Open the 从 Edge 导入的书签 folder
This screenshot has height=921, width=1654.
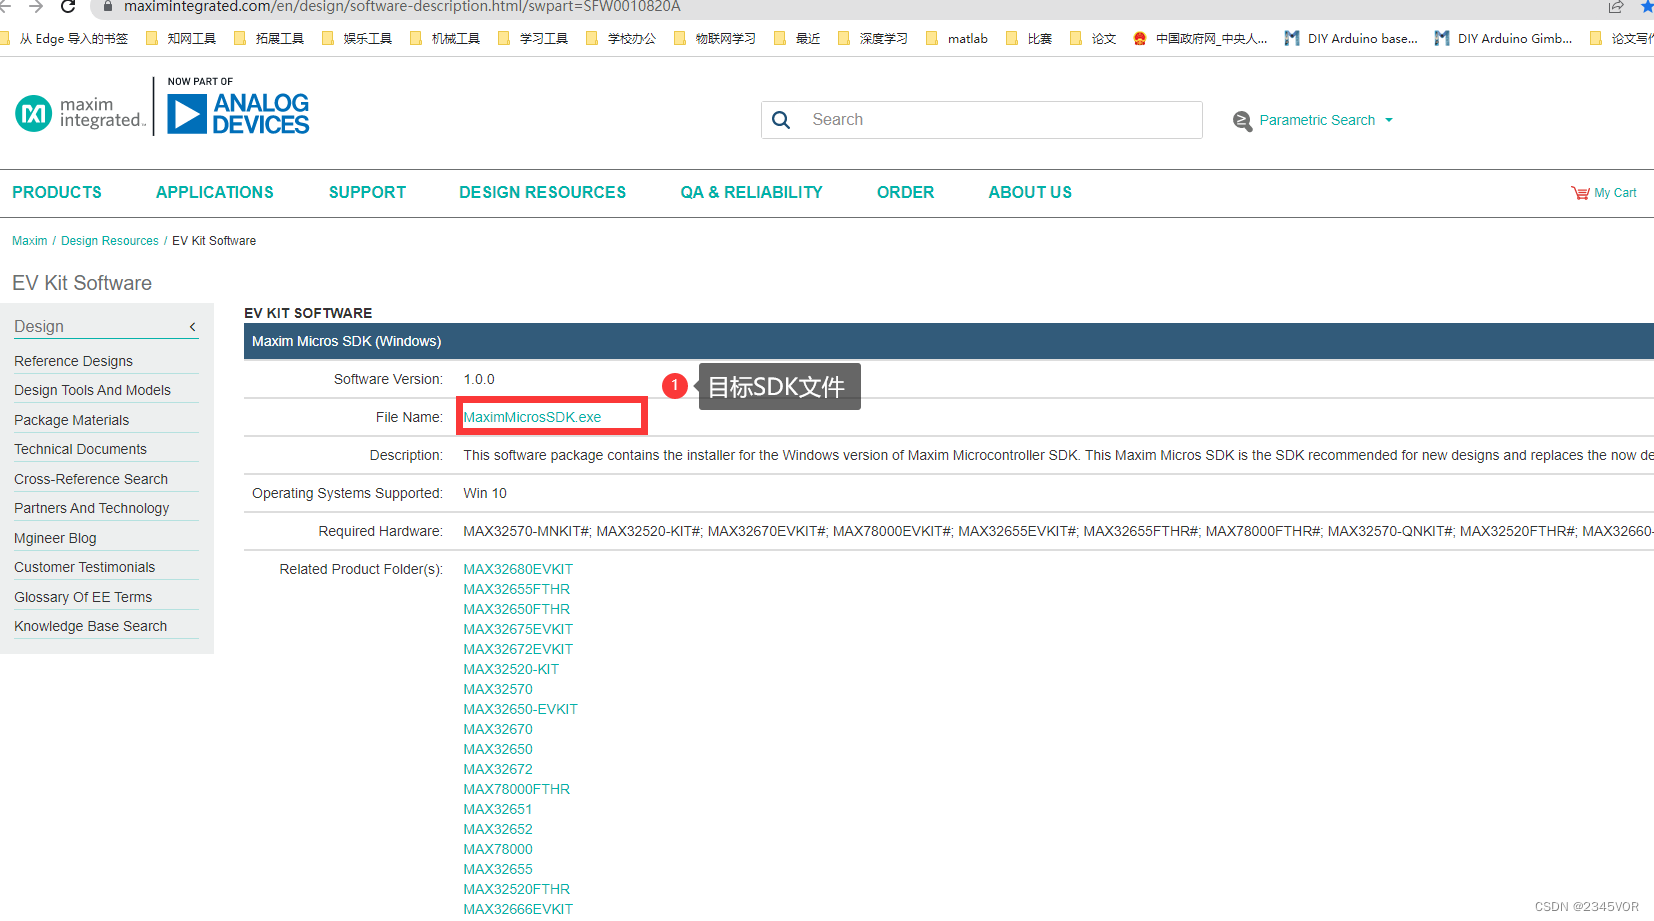click(65, 39)
